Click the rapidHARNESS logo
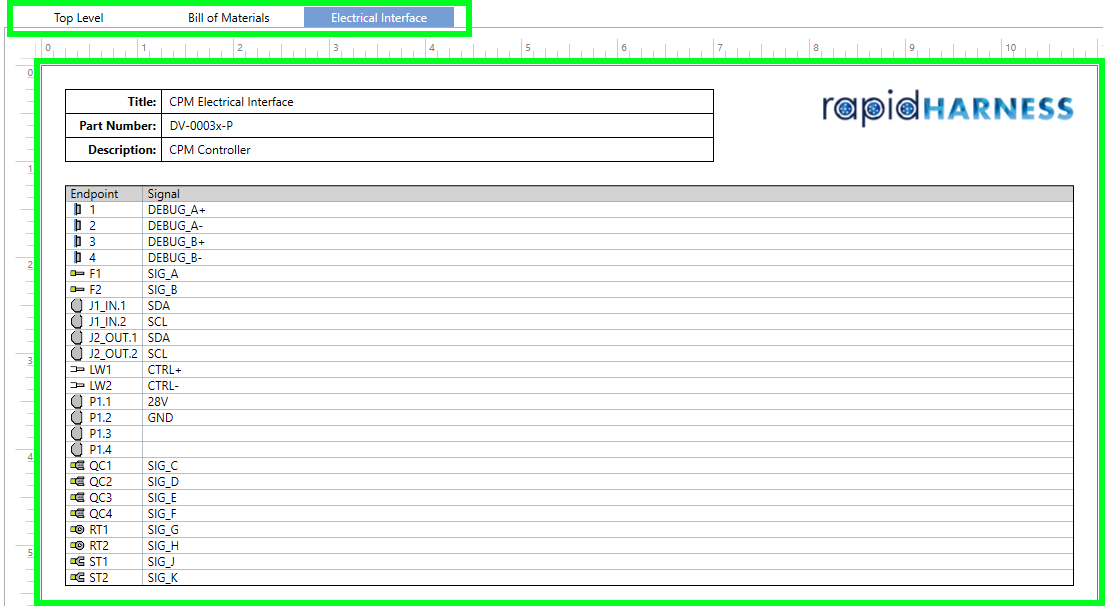 click(947, 109)
